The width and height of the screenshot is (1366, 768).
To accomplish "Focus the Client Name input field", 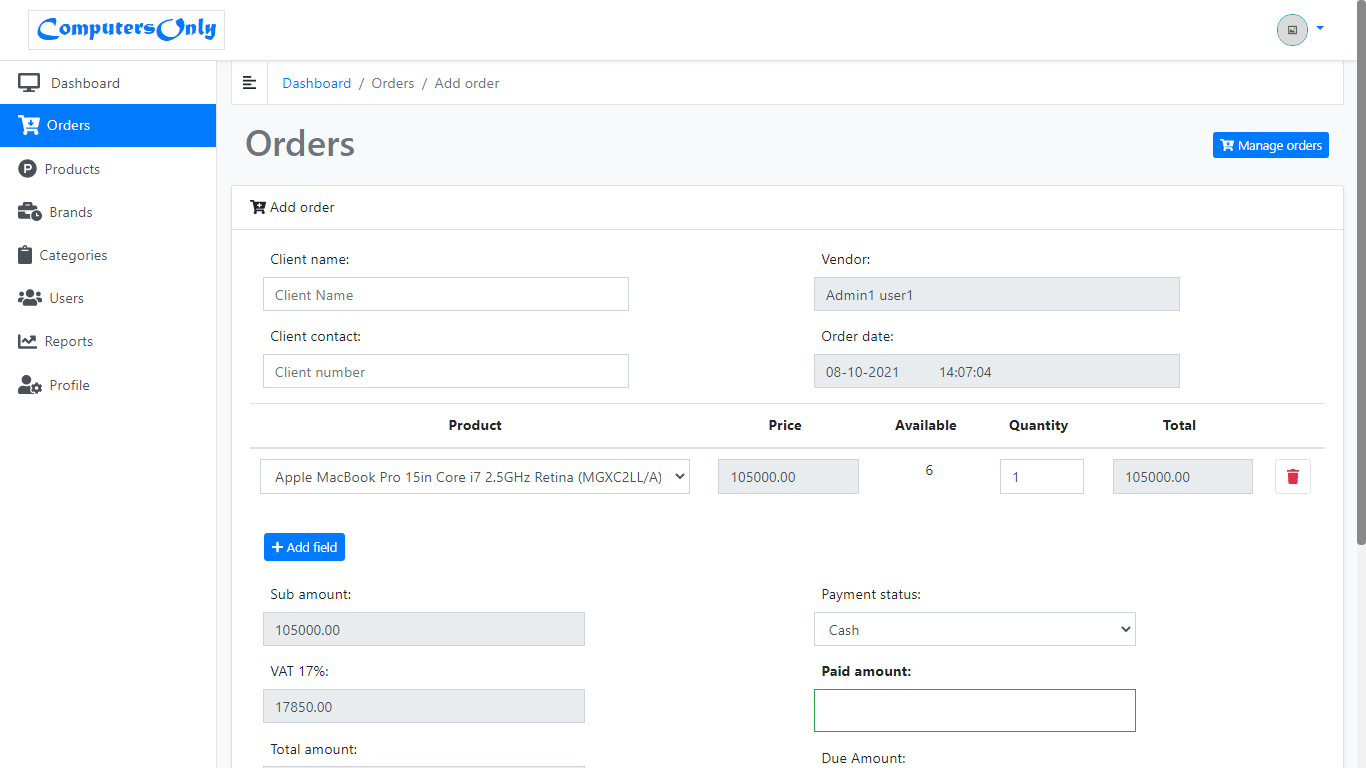I will click(446, 295).
